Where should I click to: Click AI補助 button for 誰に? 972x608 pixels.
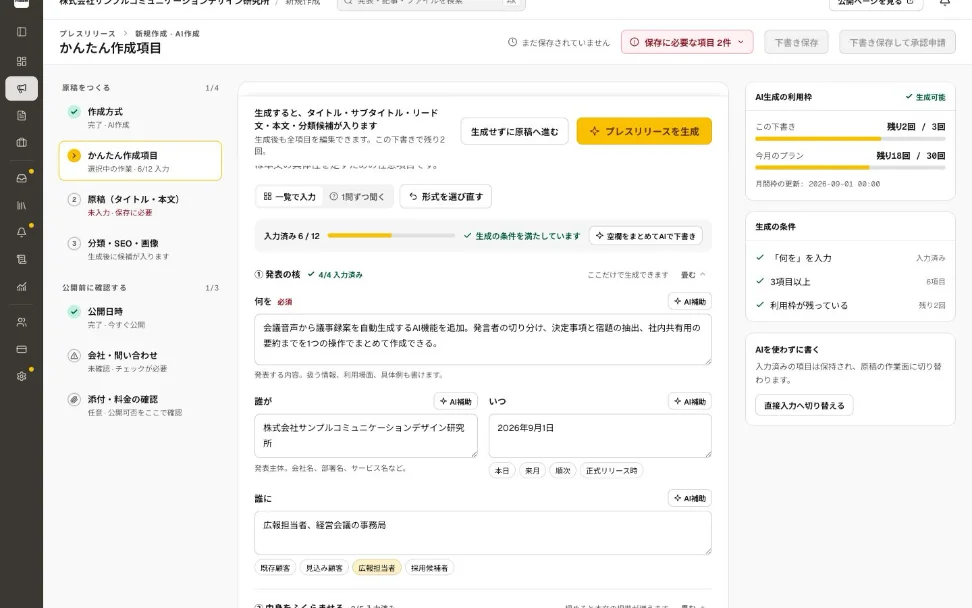click(x=689, y=498)
